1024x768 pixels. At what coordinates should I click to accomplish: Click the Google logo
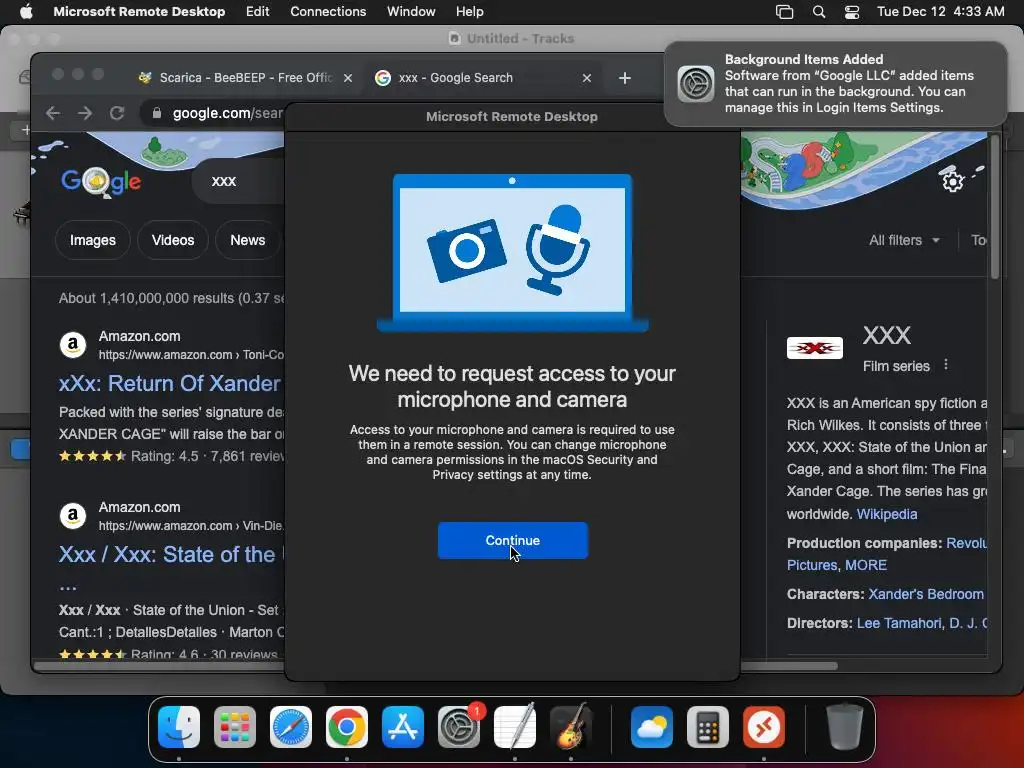(101, 182)
